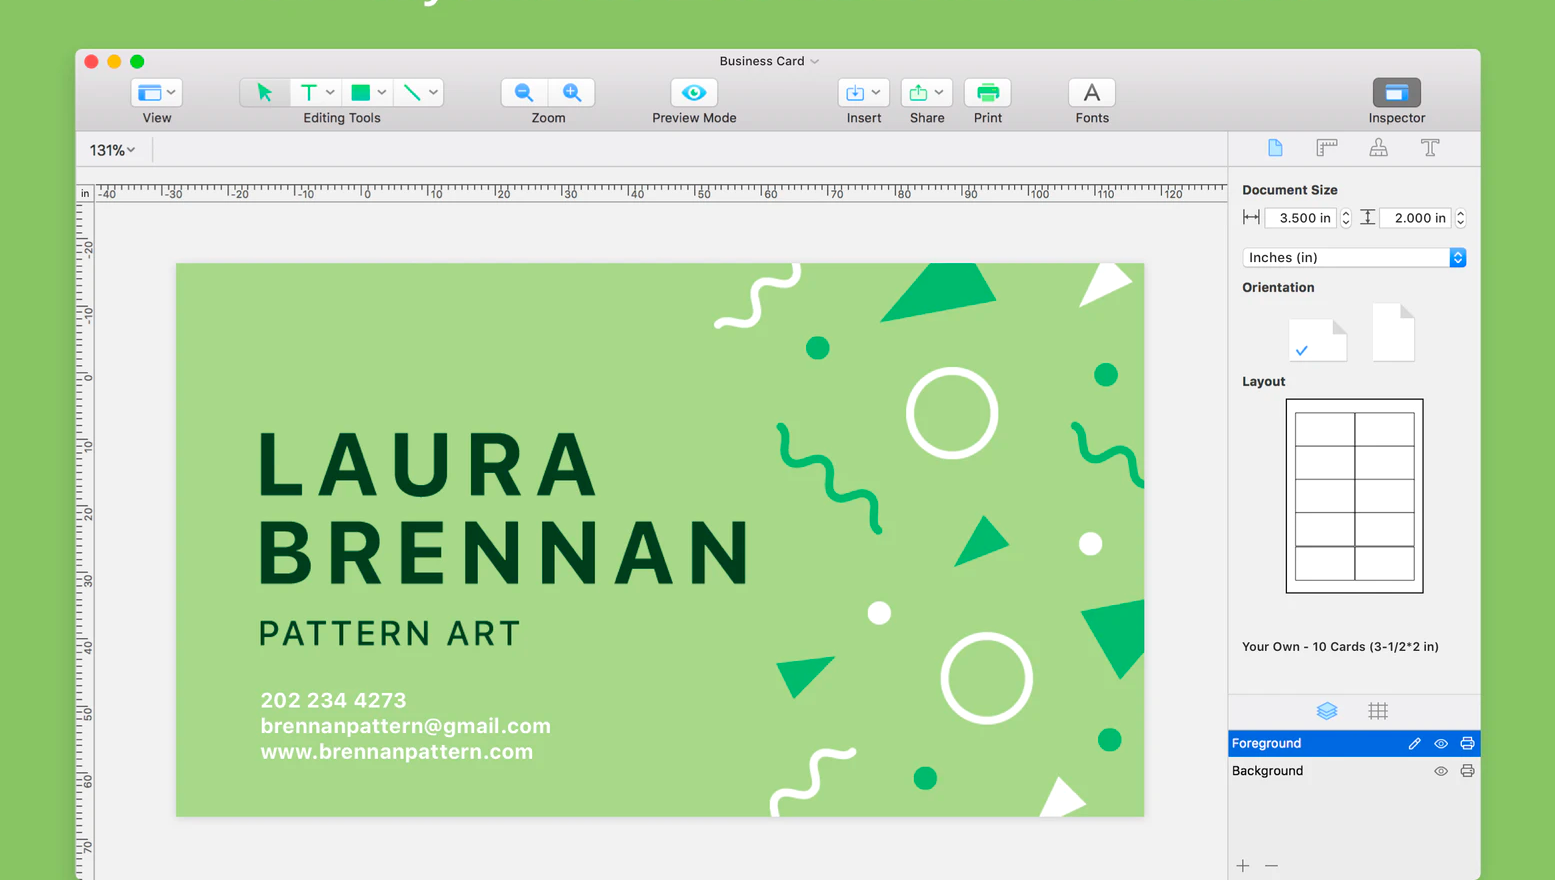Click the PATTERN ART subtitle
Viewport: 1555px width, 880px height.
tap(390, 634)
